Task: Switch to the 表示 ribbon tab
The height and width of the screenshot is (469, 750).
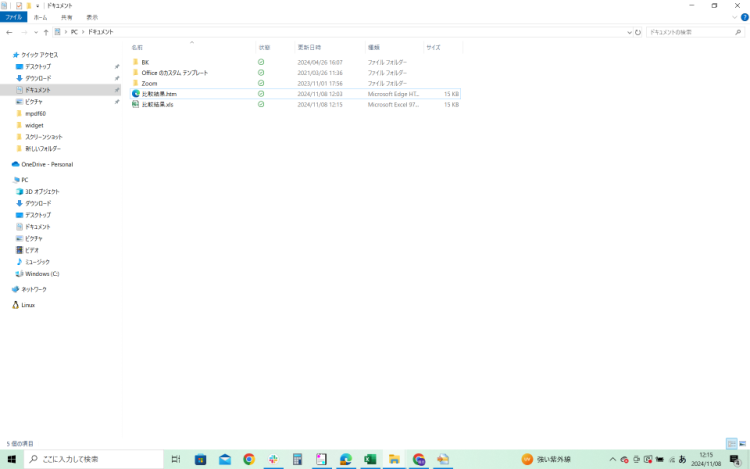Action: pos(92,17)
